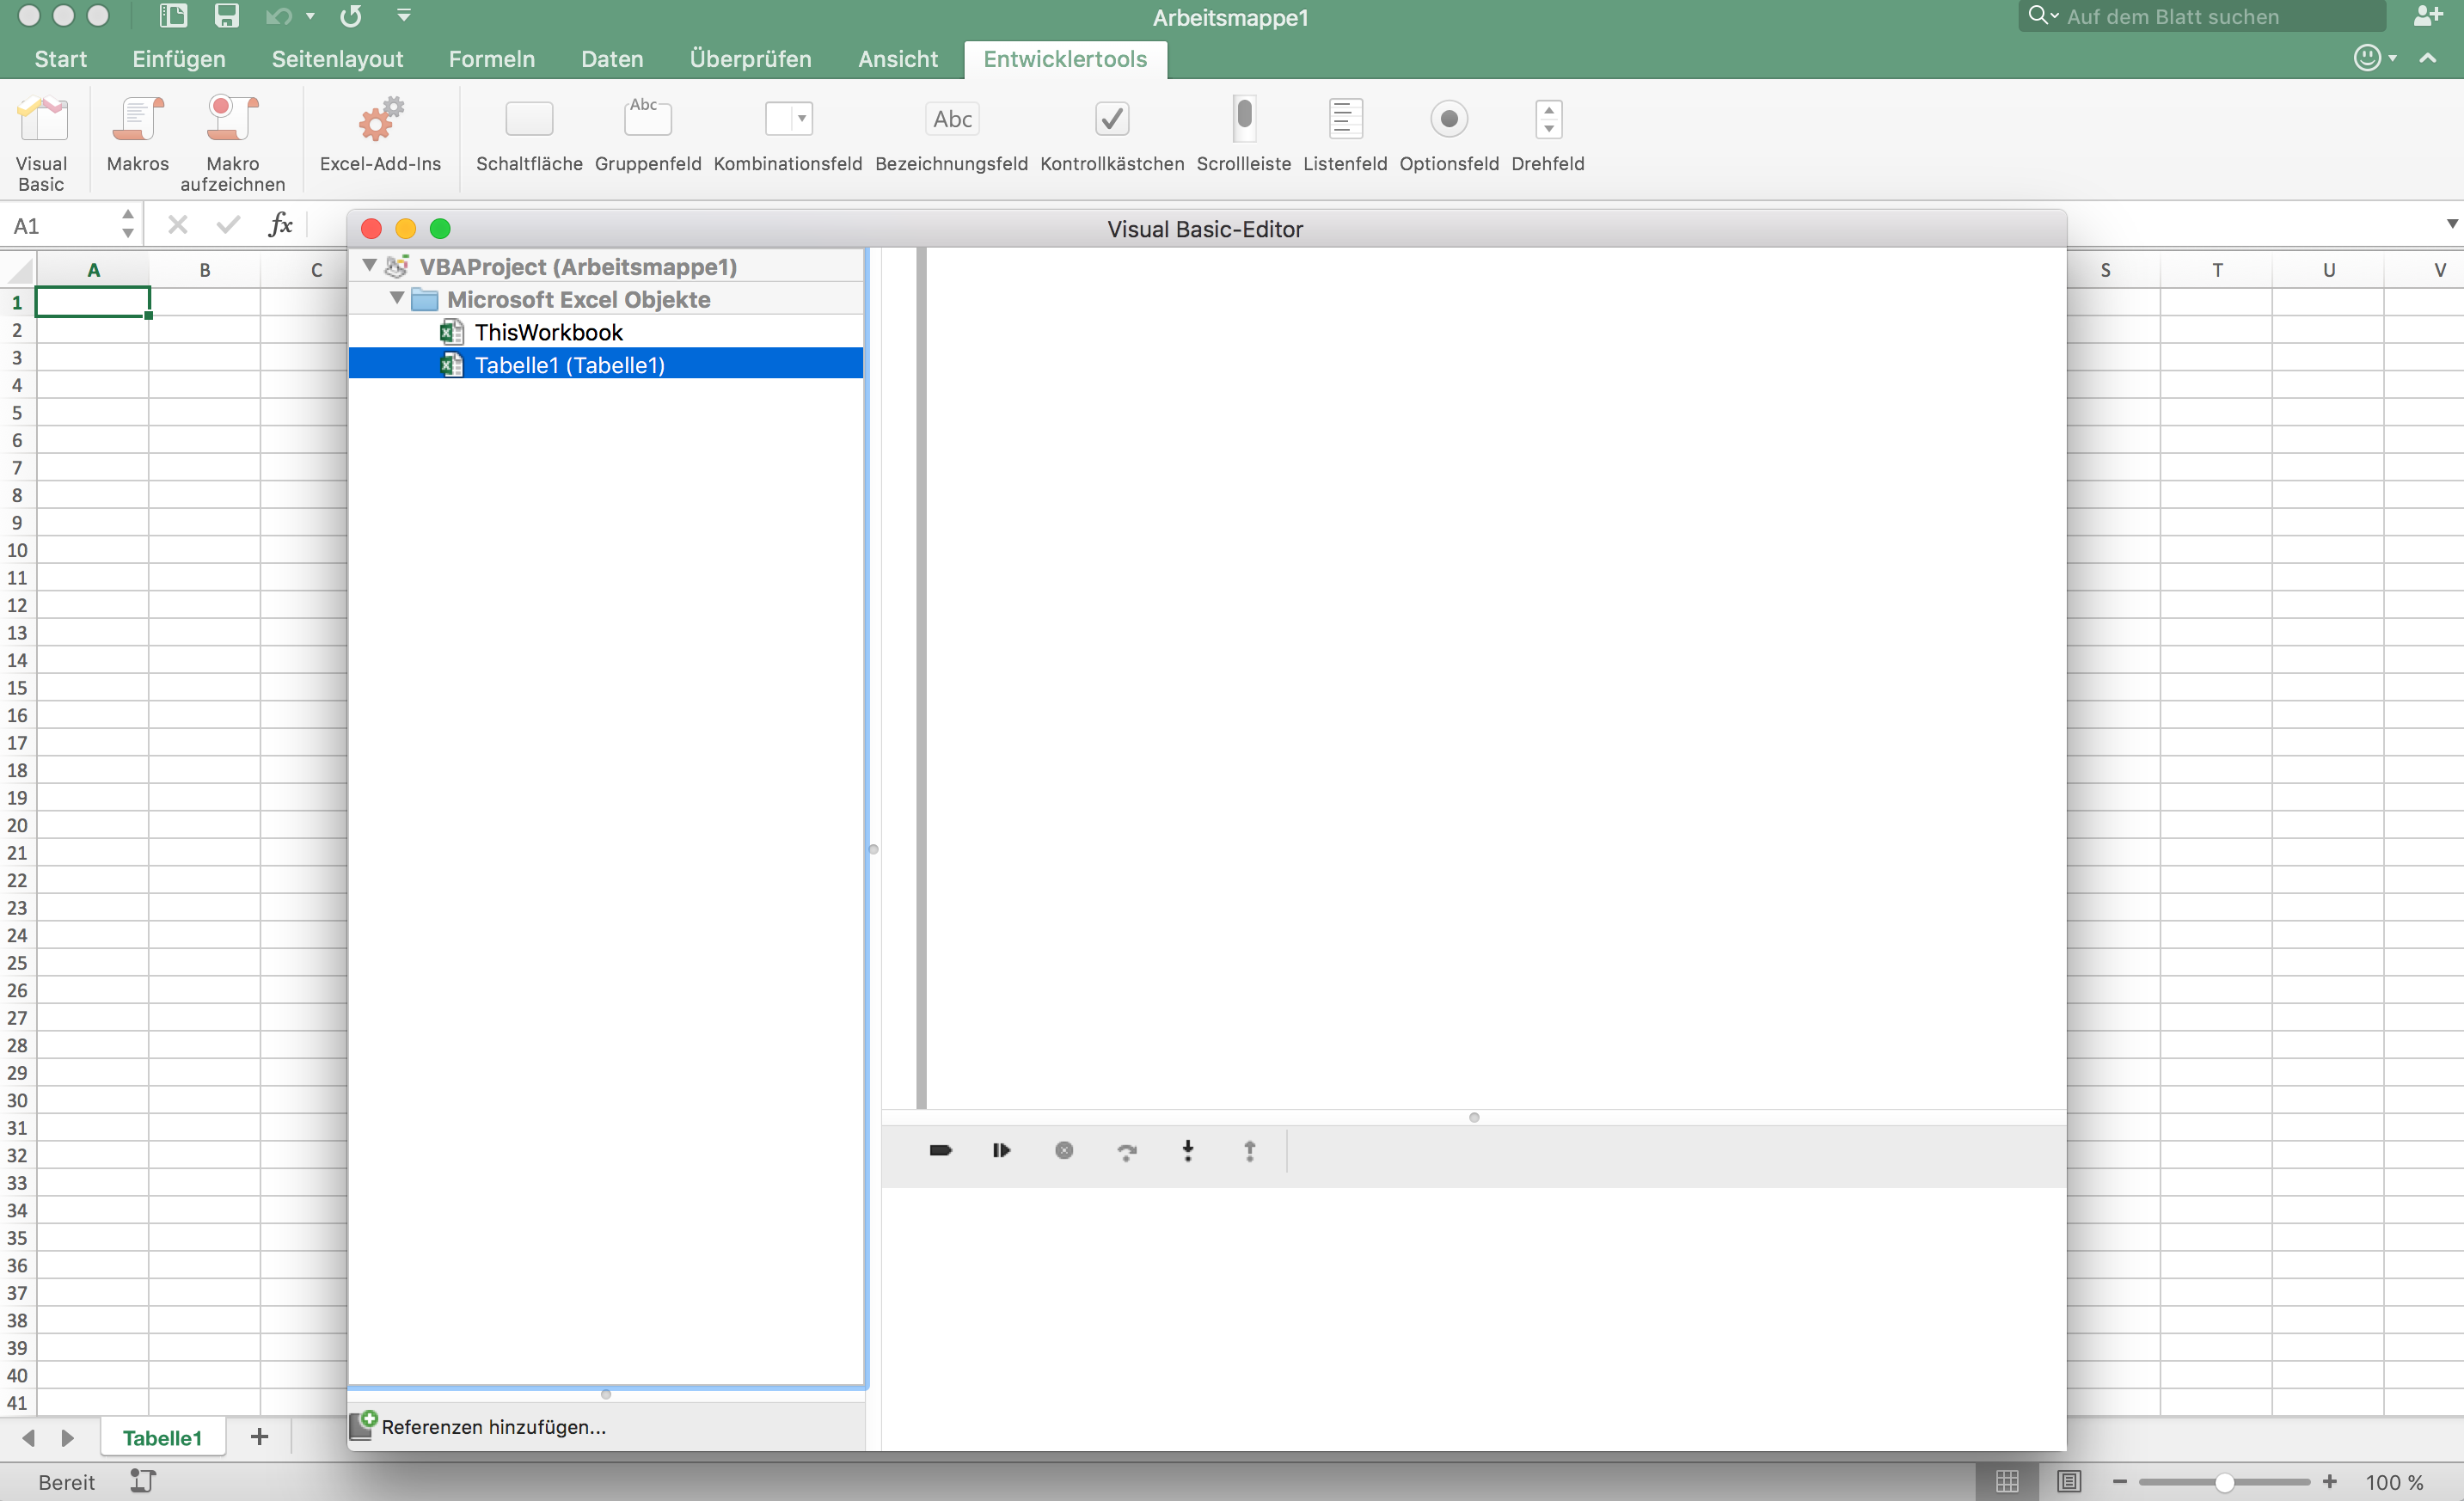This screenshot has width=2464, height=1501.
Task: Expand the formula bar dropdown arrow
Action: (2451, 224)
